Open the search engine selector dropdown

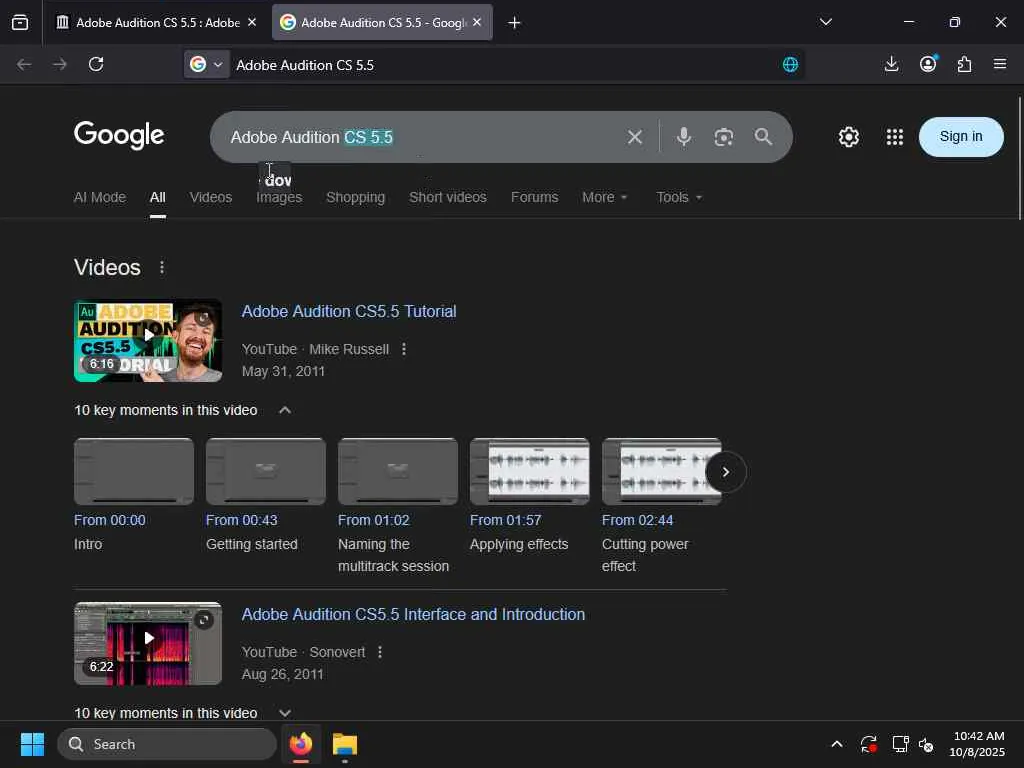coord(206,65)
